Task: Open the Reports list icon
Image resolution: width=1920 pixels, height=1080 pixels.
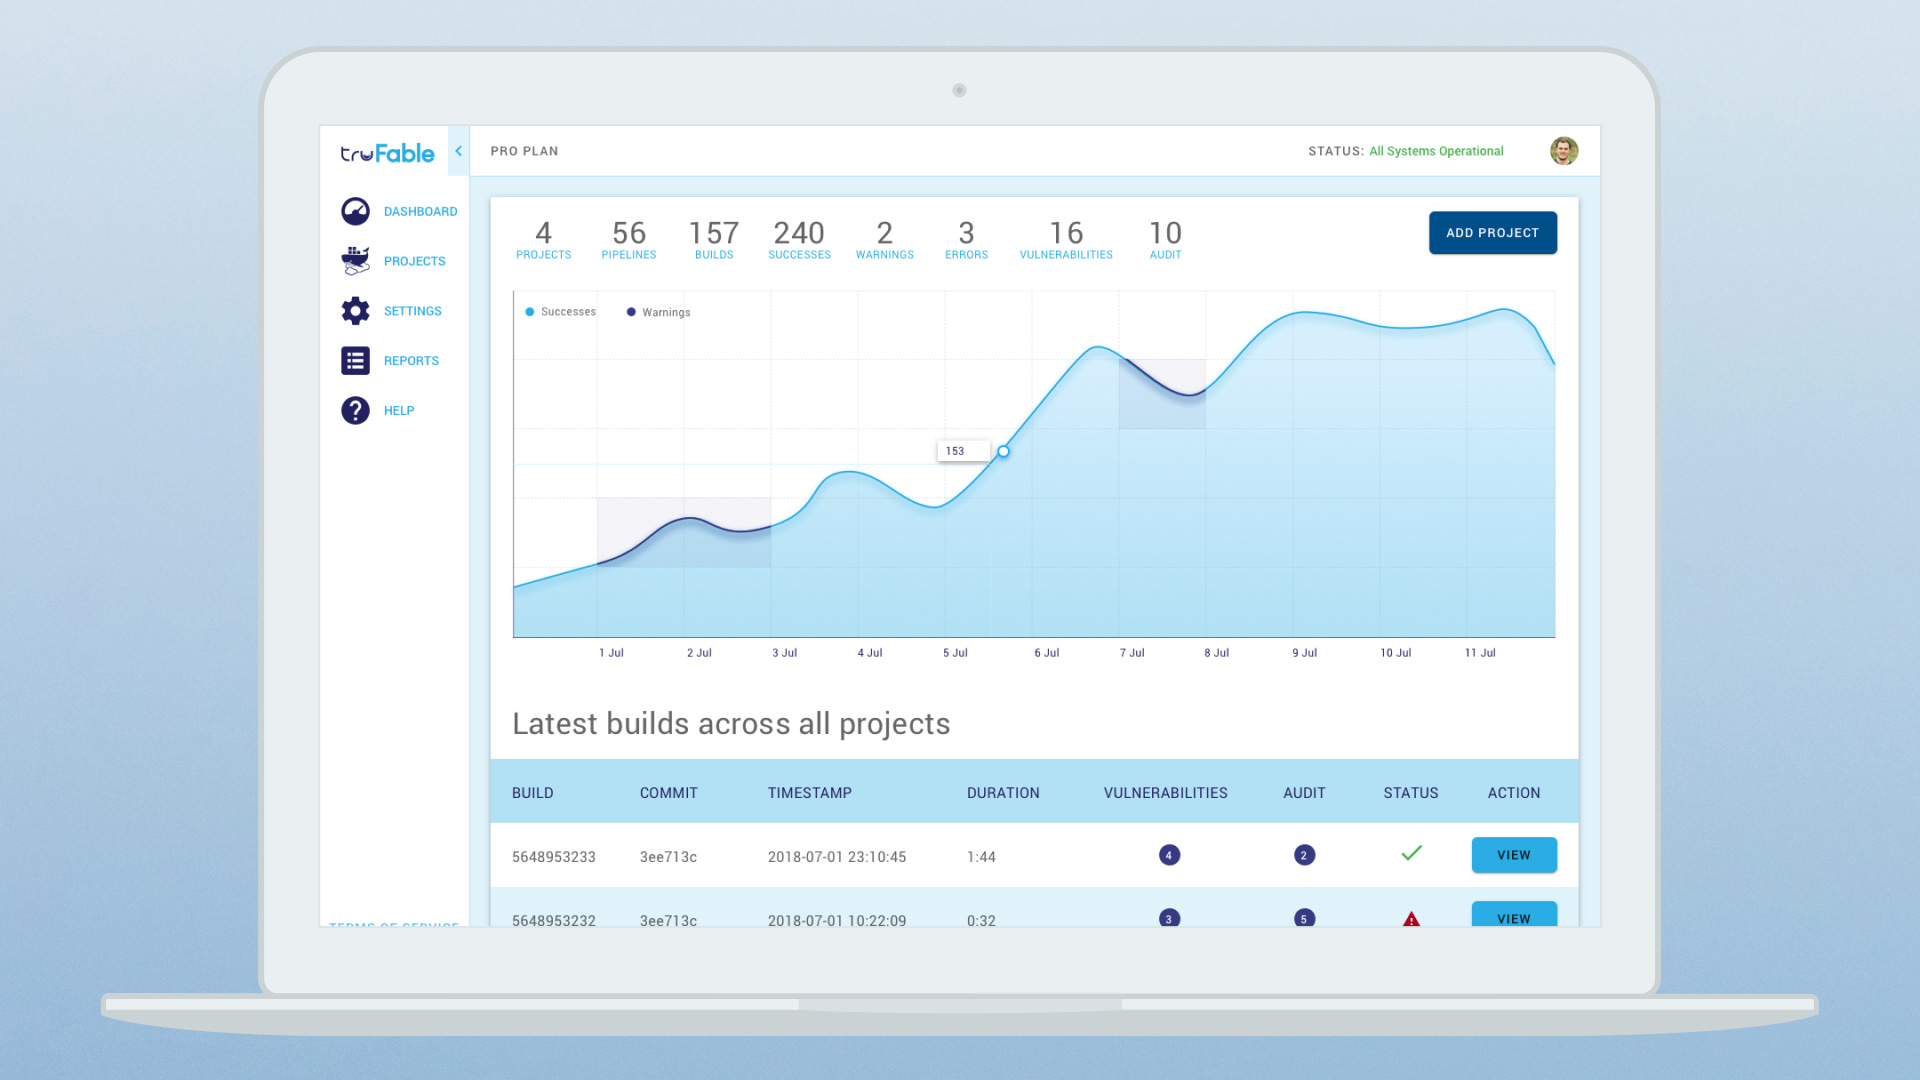Action: pyautogui.click(x=355, y=361)
